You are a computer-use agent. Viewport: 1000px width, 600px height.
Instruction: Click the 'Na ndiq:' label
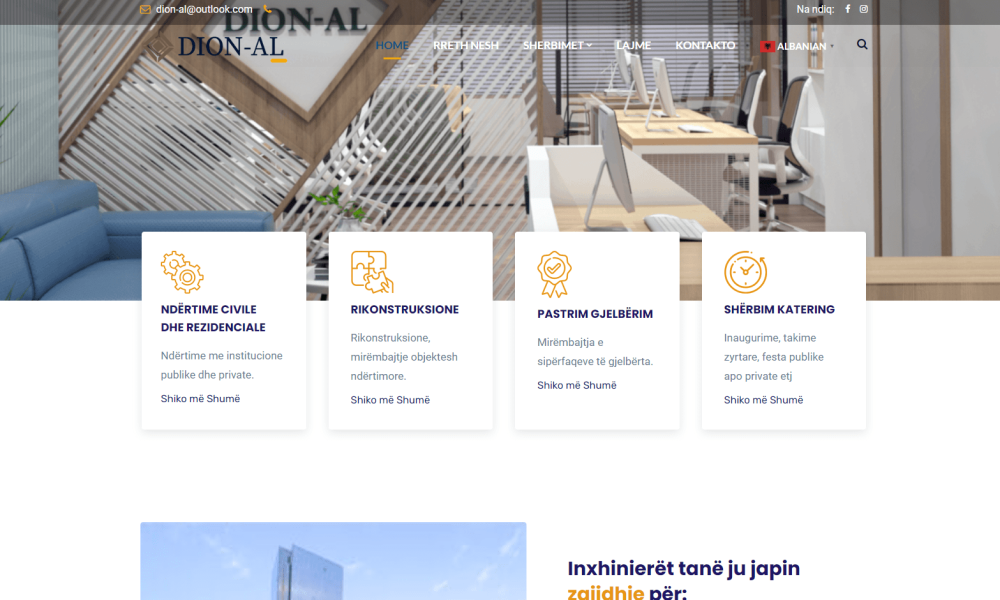(815, 9)
